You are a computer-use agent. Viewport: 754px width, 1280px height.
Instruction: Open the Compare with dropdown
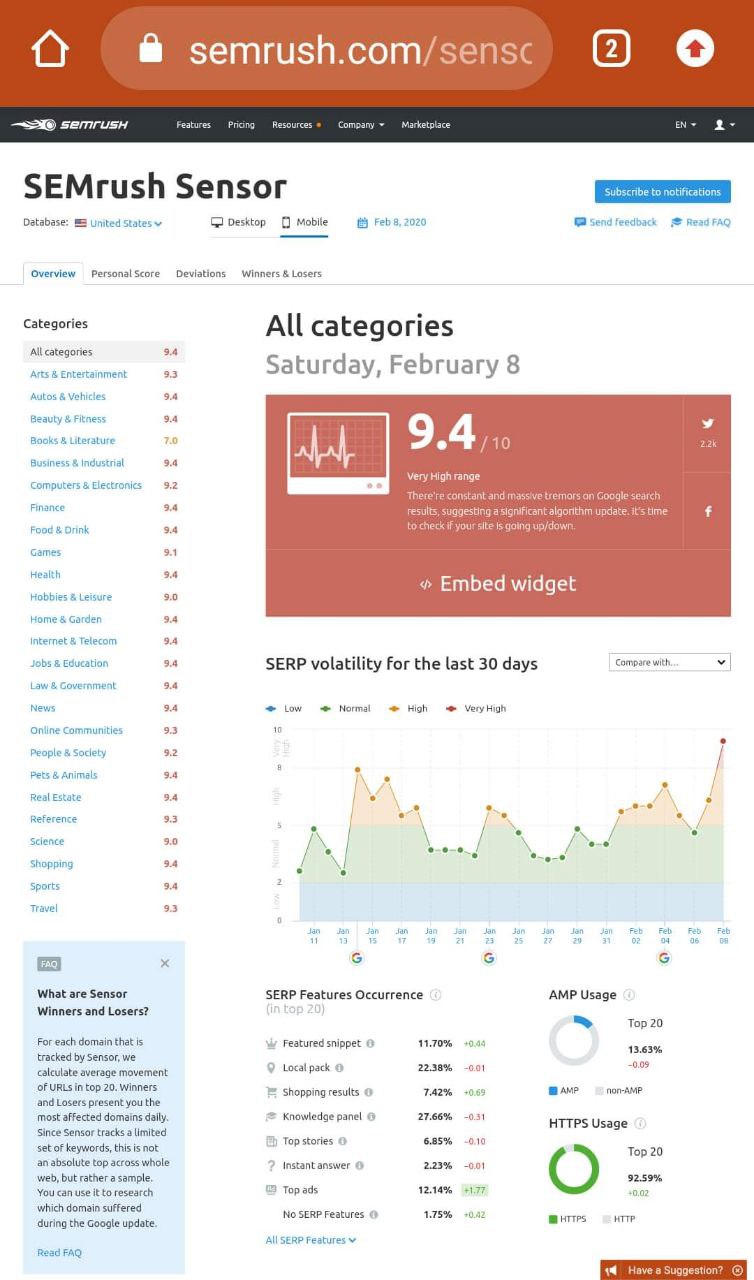(669, 662)
